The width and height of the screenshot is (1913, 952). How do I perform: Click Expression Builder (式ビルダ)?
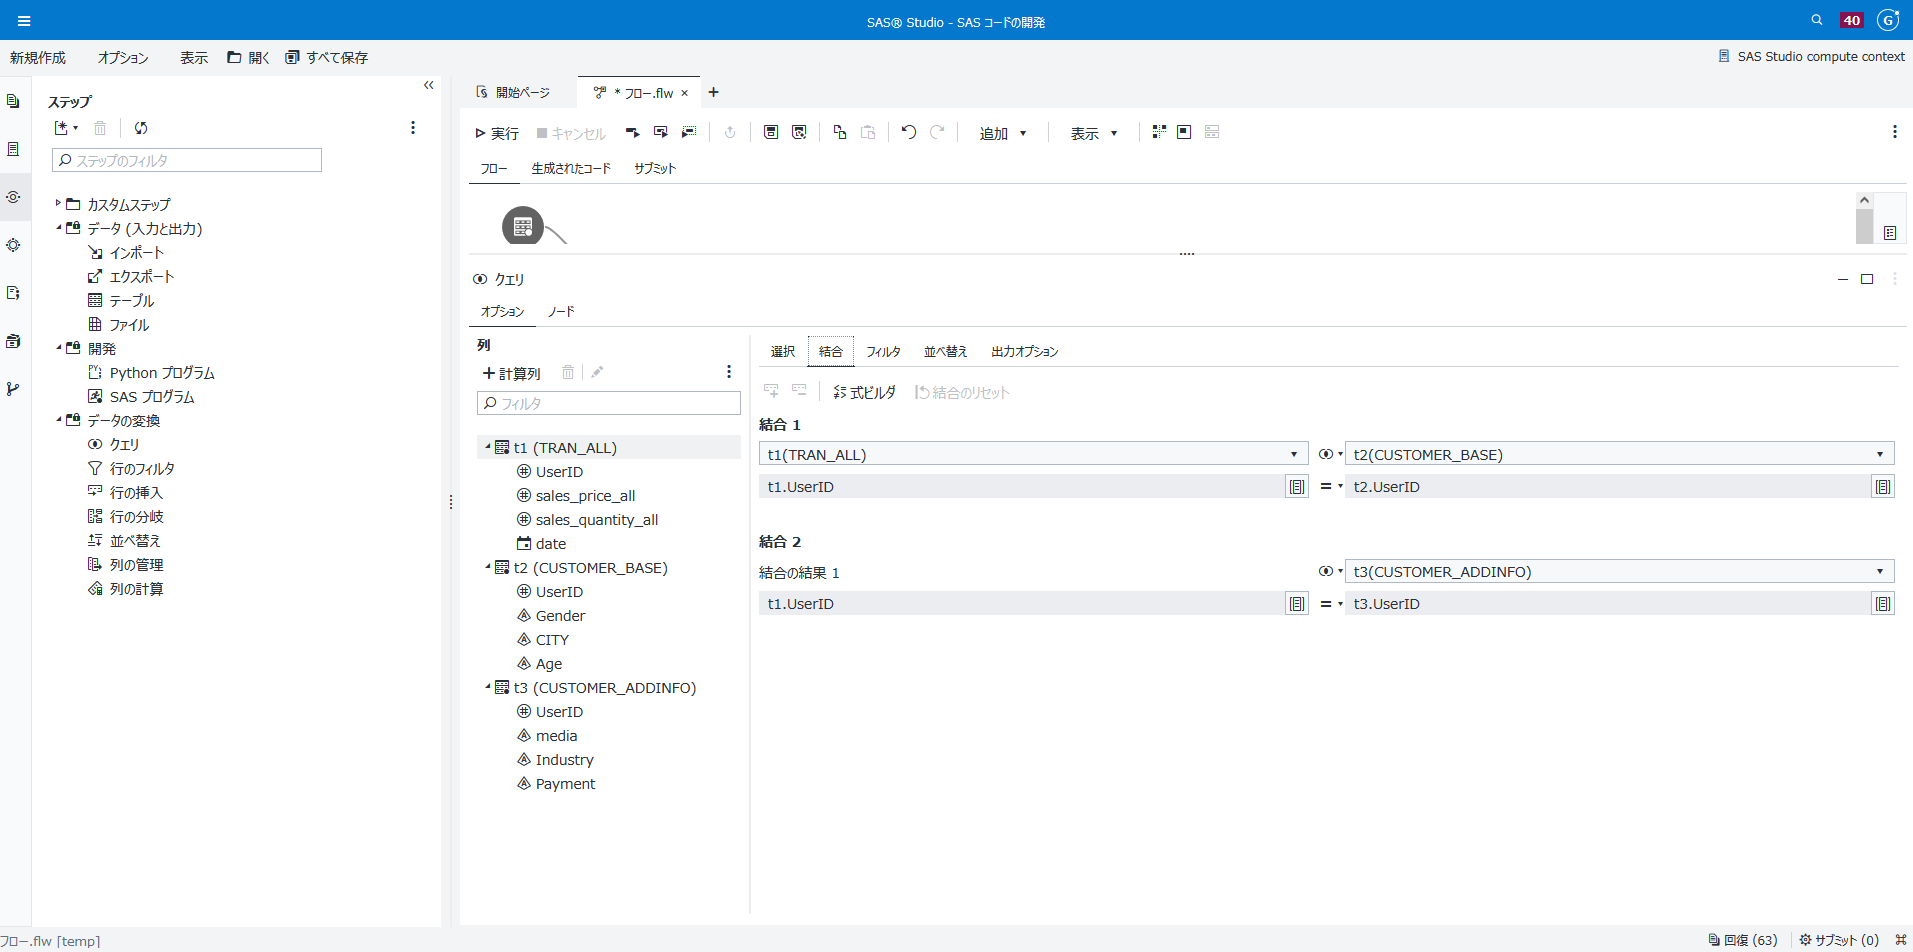[x=865, y=393]
